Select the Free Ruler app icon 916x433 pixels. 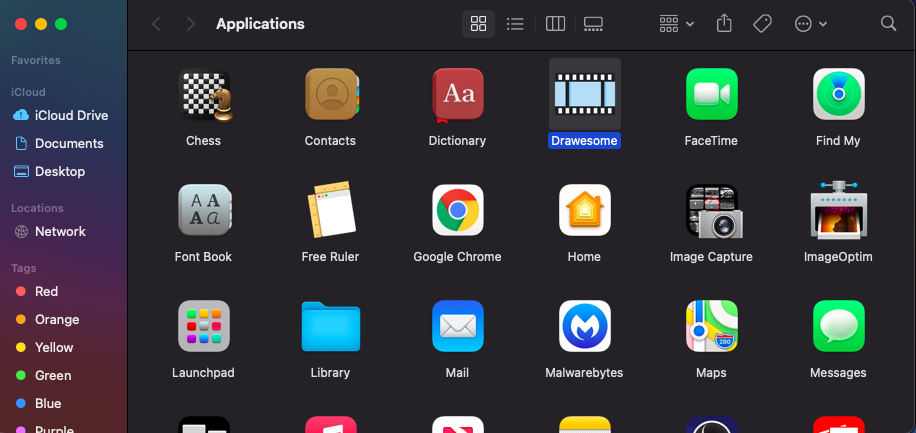click(331, 210)
